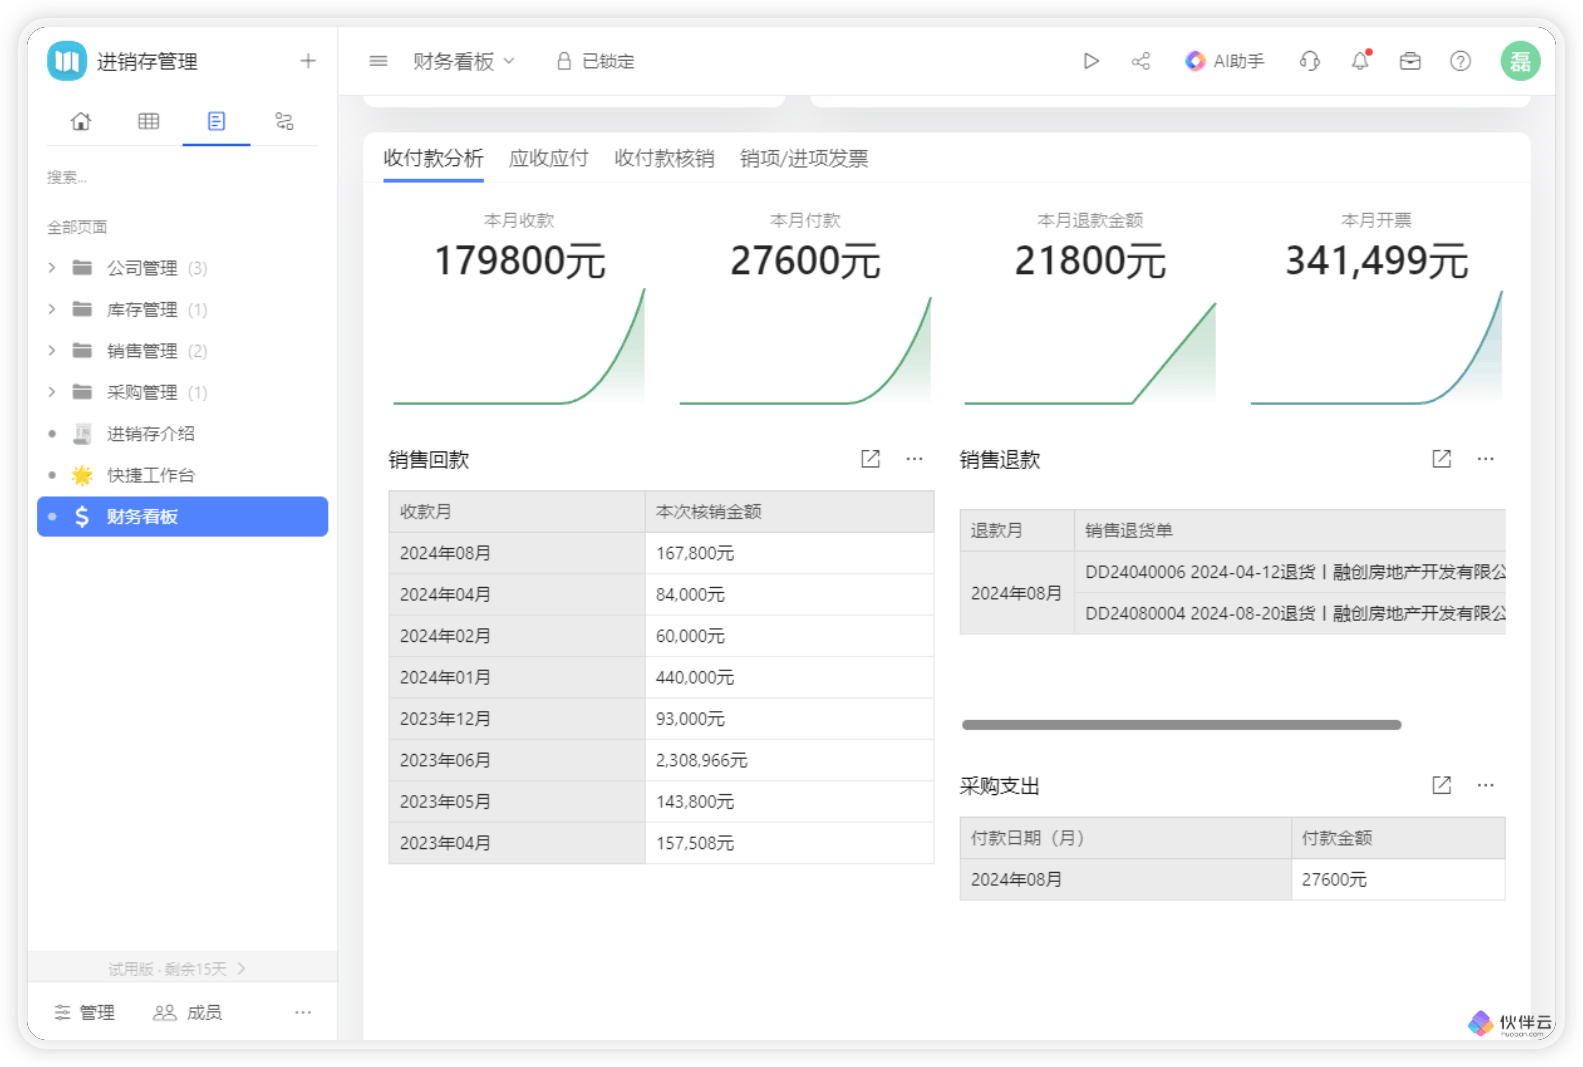Select the pages document icon tab
This screenshot has width=1583, height=1067.
point(216,121)
